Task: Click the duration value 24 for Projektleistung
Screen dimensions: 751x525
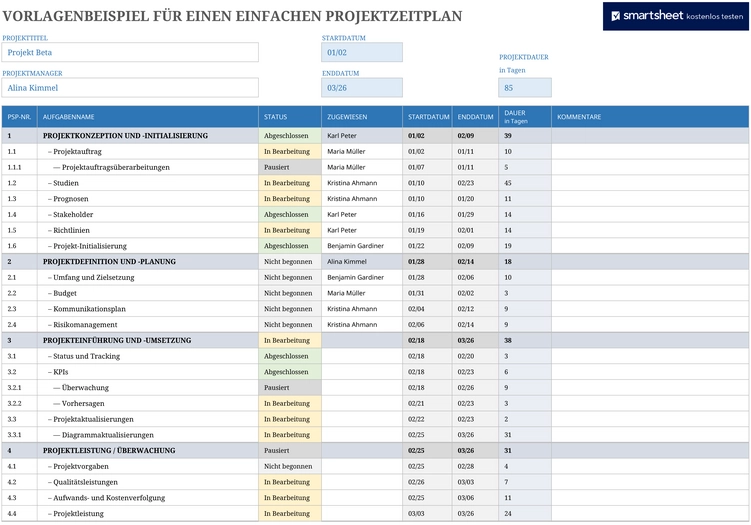Action: 508,514
